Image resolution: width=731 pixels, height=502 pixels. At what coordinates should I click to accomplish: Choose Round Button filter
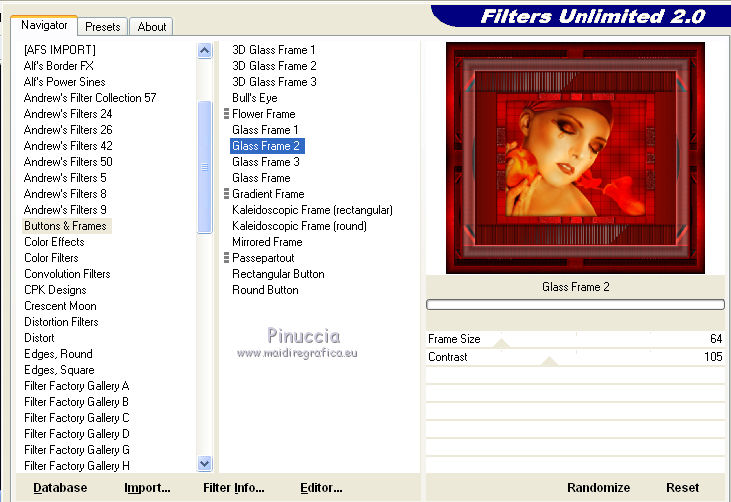(265, 290)
